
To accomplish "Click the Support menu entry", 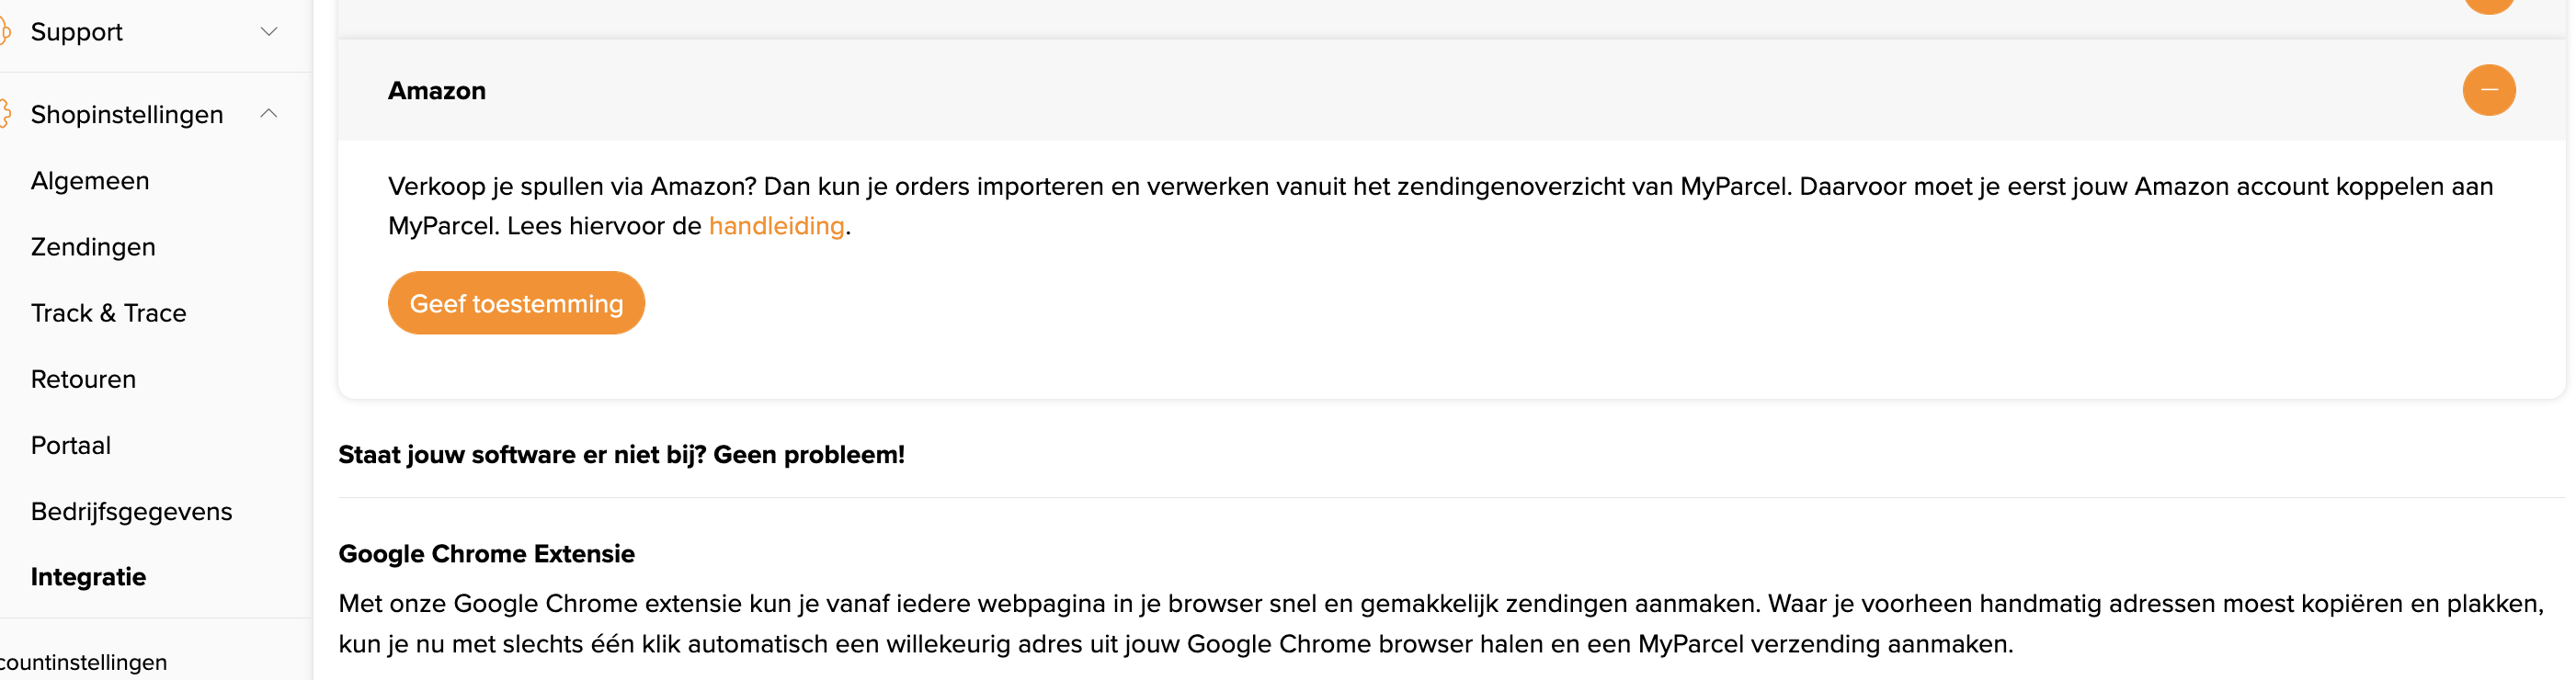I will (x=77, y=31).
